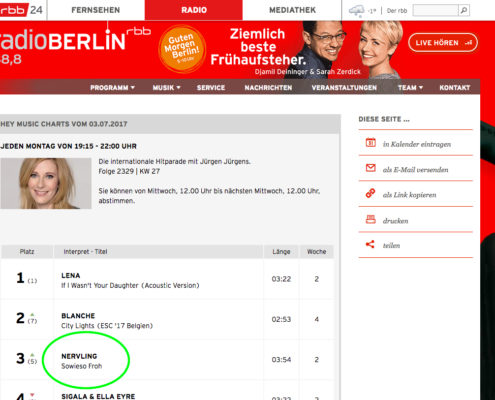495x400 pixels.
Task: Click the LIVE HÖREN button
Action: coord(443,43)
